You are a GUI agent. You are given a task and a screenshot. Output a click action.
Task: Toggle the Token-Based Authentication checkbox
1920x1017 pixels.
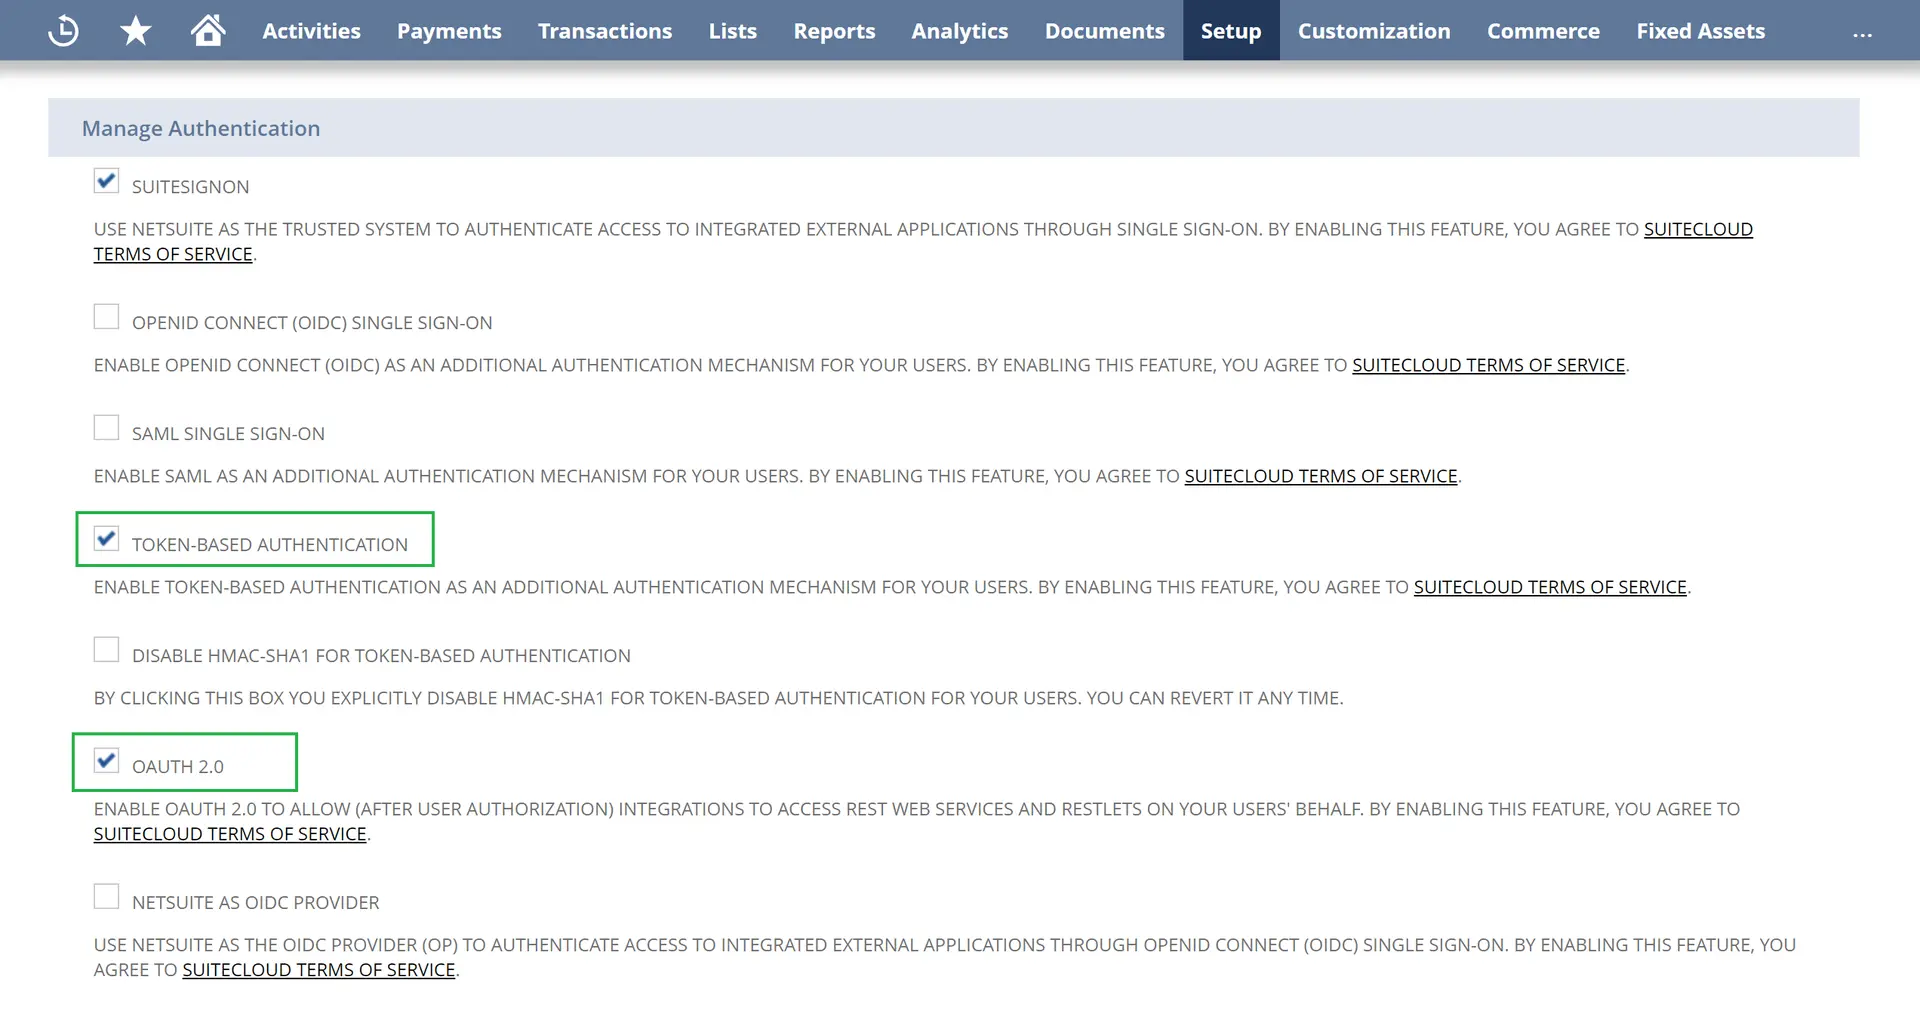pos(106,539)
